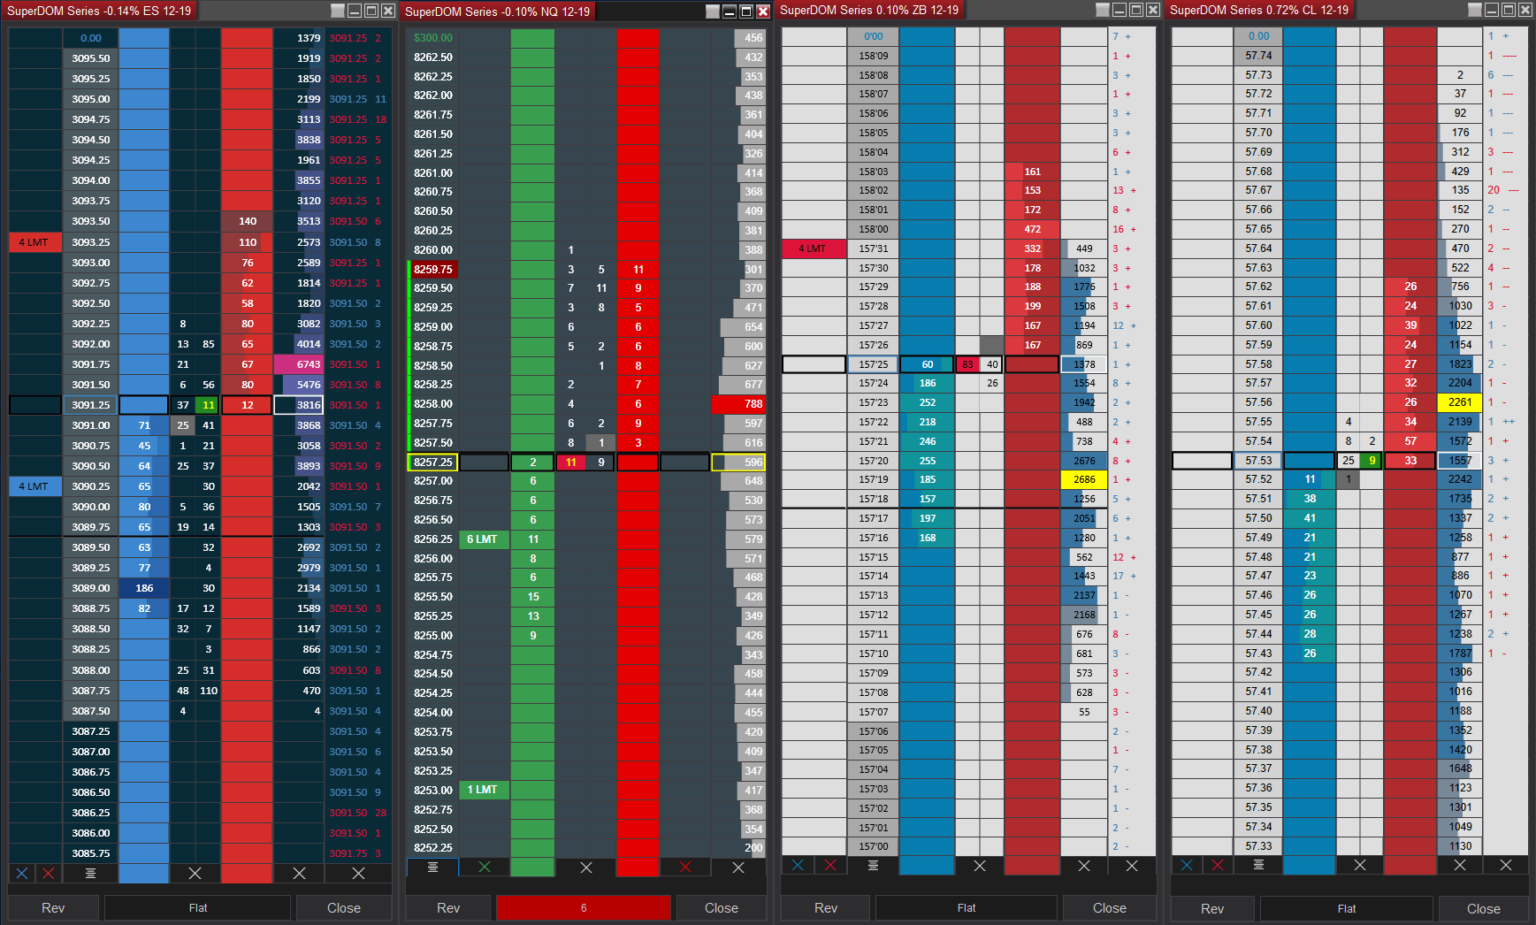Screen dimensions: 1536x925
Task: Click the red cancel-sell-orders X icon on ES DOM
Action: [47, 873]
